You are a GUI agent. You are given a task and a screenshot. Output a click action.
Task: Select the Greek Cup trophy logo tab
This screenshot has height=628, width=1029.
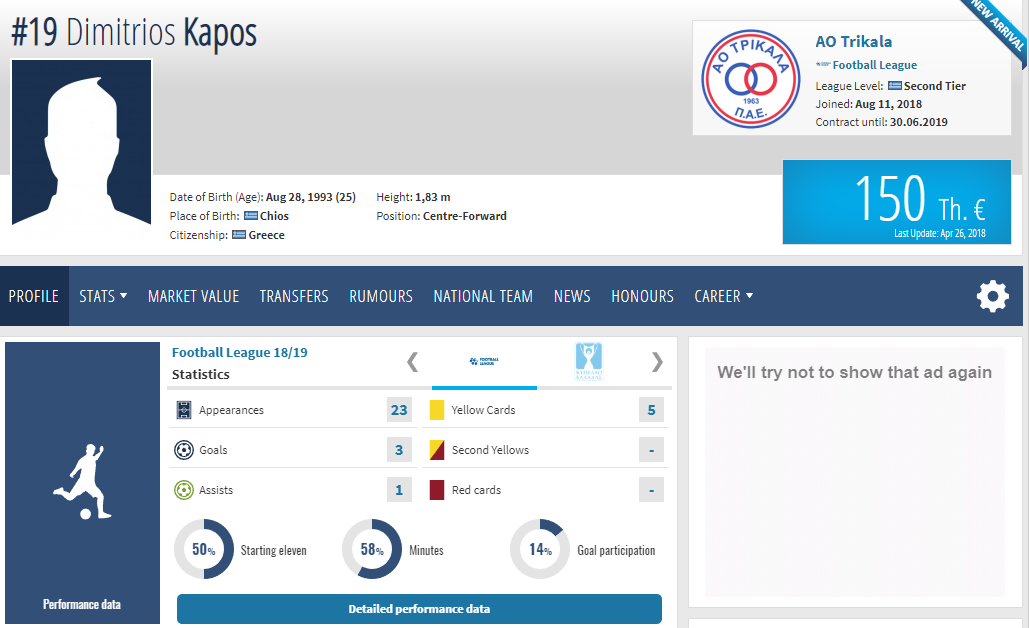[589, 361]
